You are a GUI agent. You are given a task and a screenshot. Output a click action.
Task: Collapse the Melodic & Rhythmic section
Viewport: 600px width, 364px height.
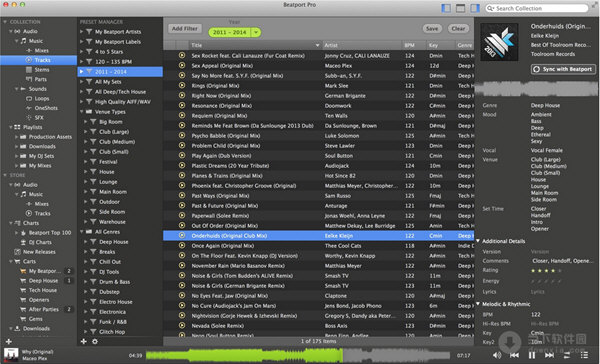[x=478, y=304]
